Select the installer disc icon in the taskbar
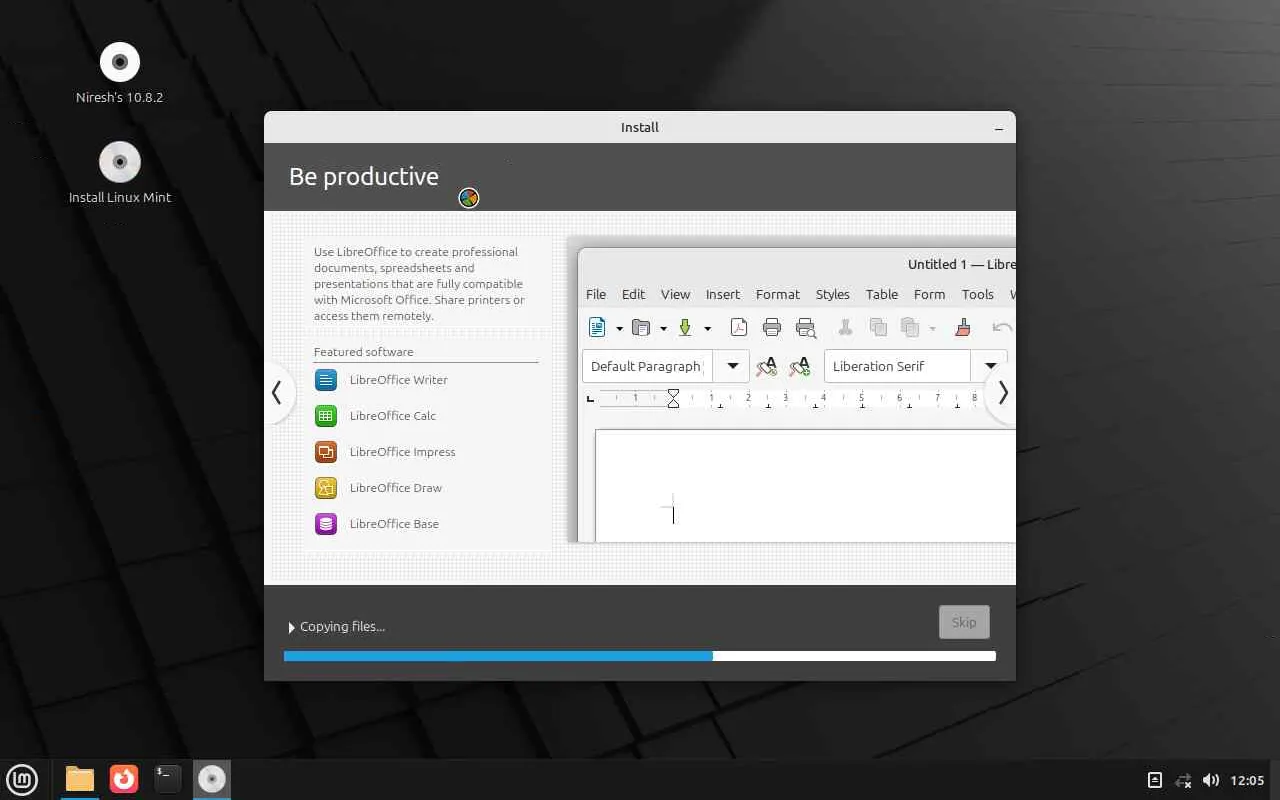This screenshot has width=1280, height=800. [212, 778]
